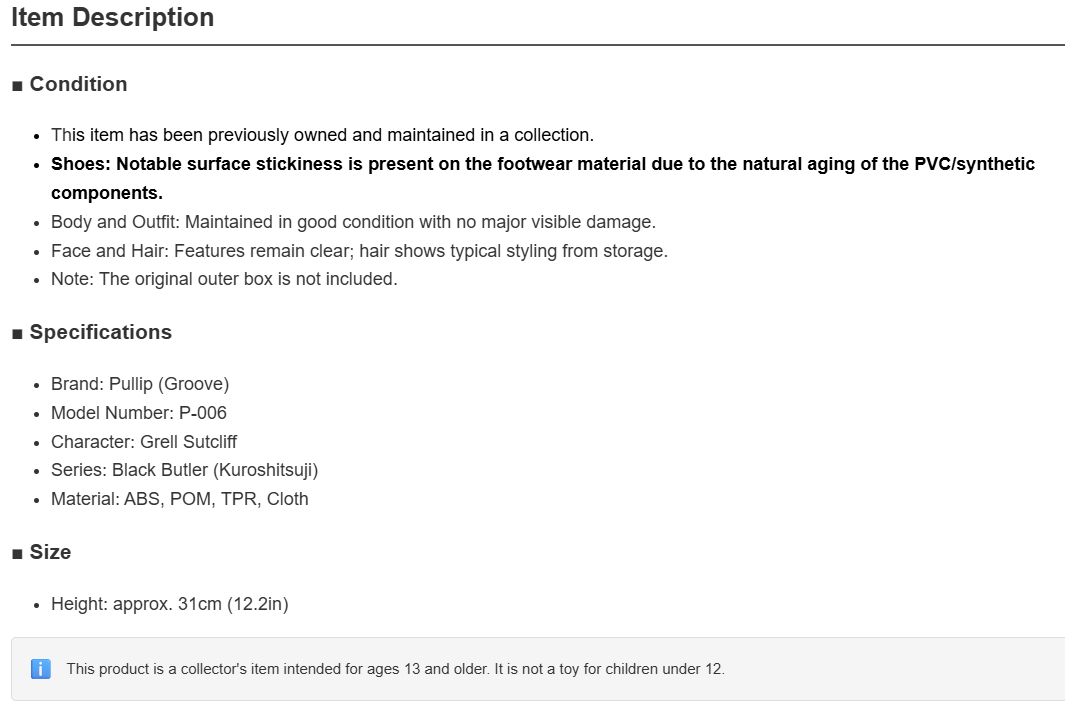
Task: Click the note about outer box
Action: pyautogui.click(x=224, y=279)
